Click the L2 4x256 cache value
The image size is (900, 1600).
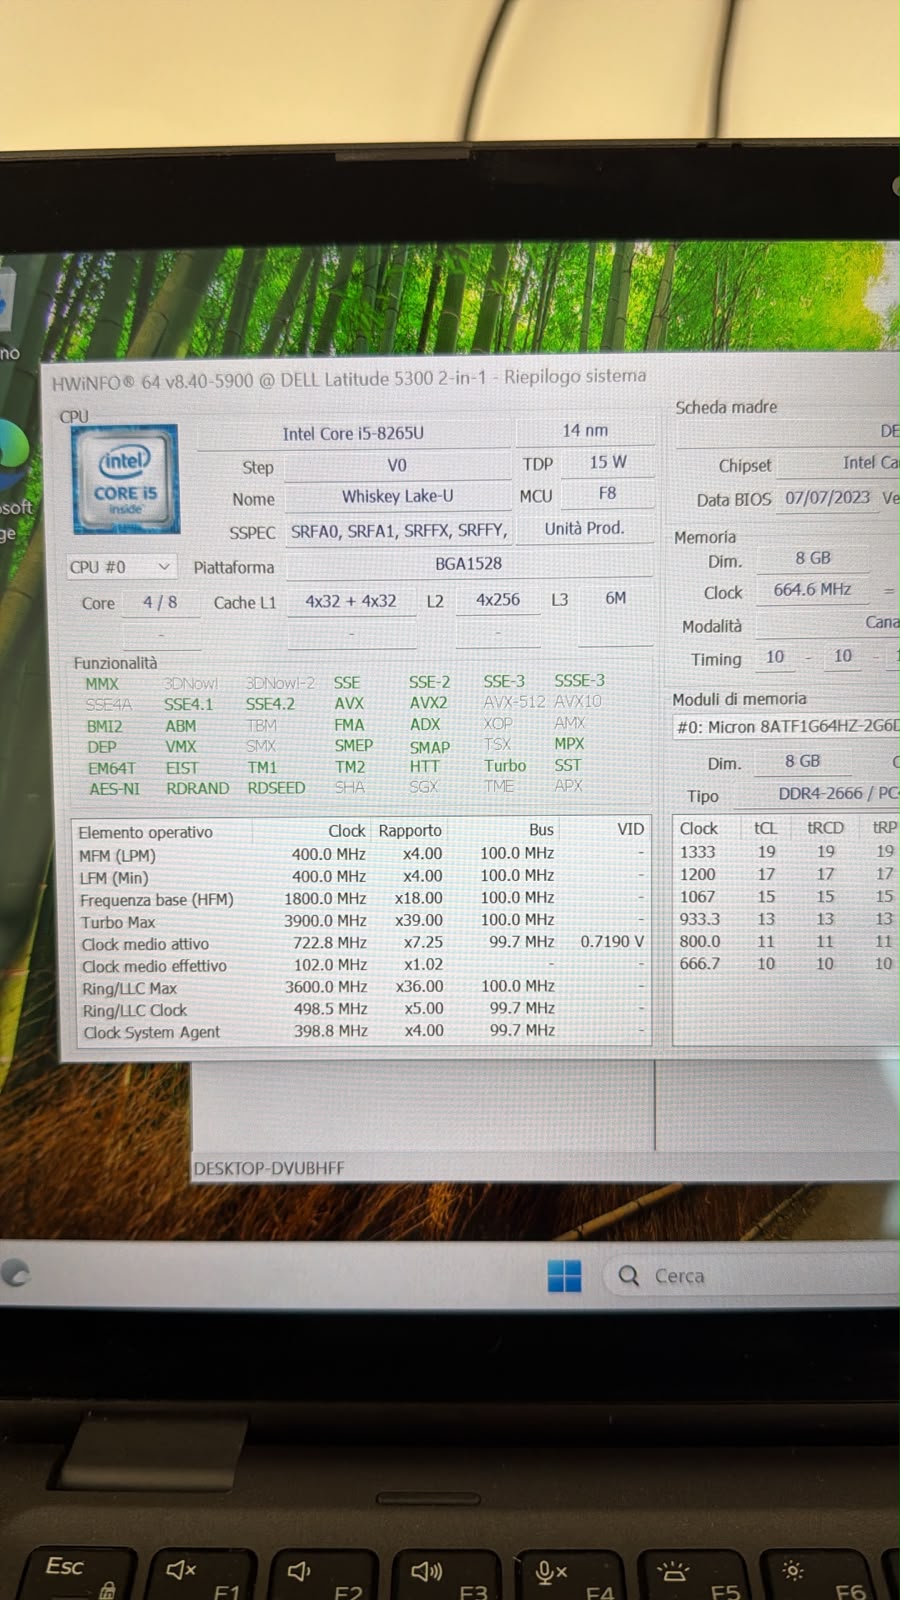(498, 600)
